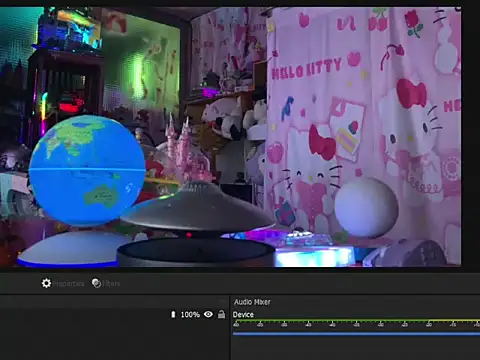This screenshot has width=480, height=360.
Task: Click the Audio Mixer panel title
Action: click(252, 302)
